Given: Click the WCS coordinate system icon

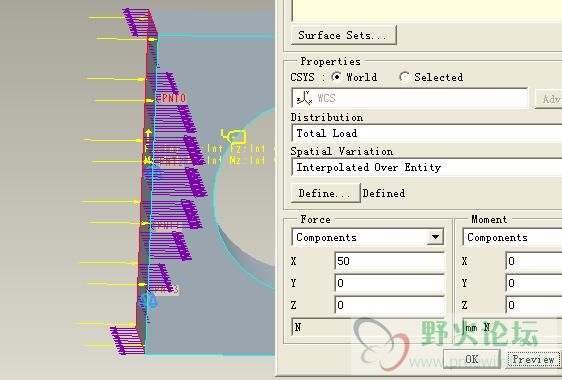Looking at the screenshot, I should [304, 98].
